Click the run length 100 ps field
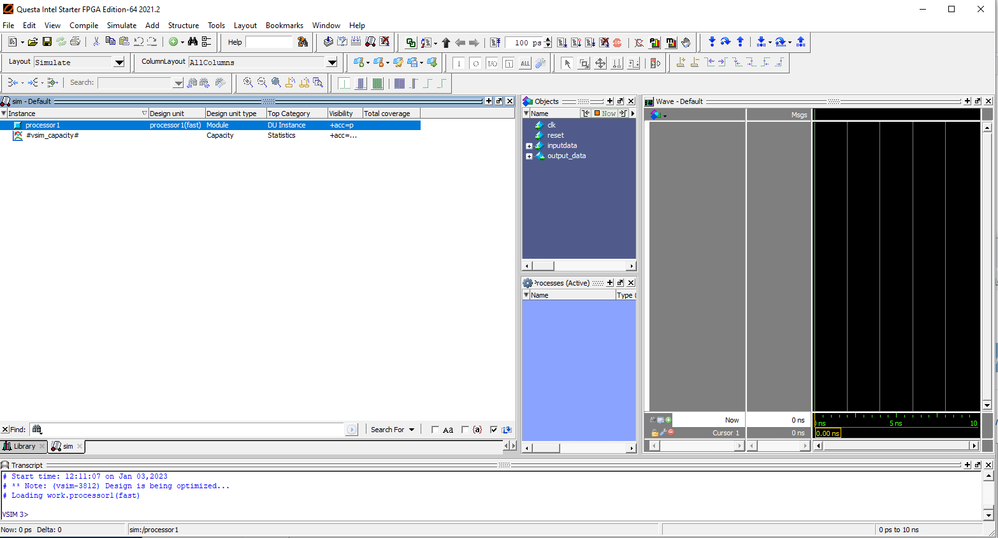The image size is (998, 538). click(529, 43)
